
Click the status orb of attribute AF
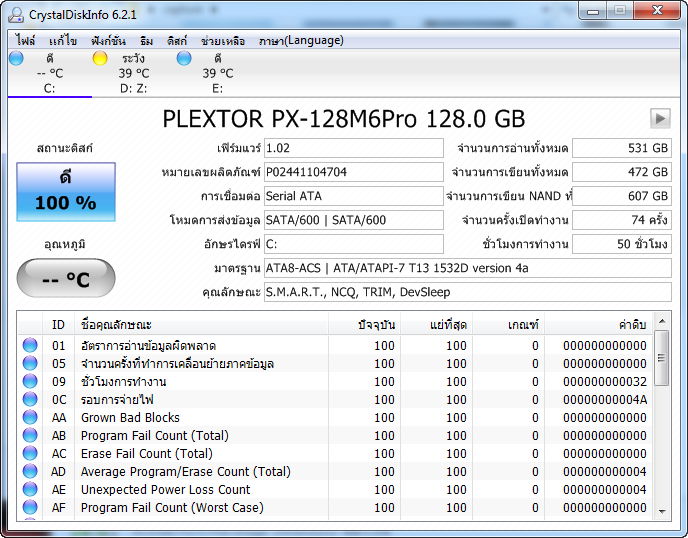[x=30, y=507]
